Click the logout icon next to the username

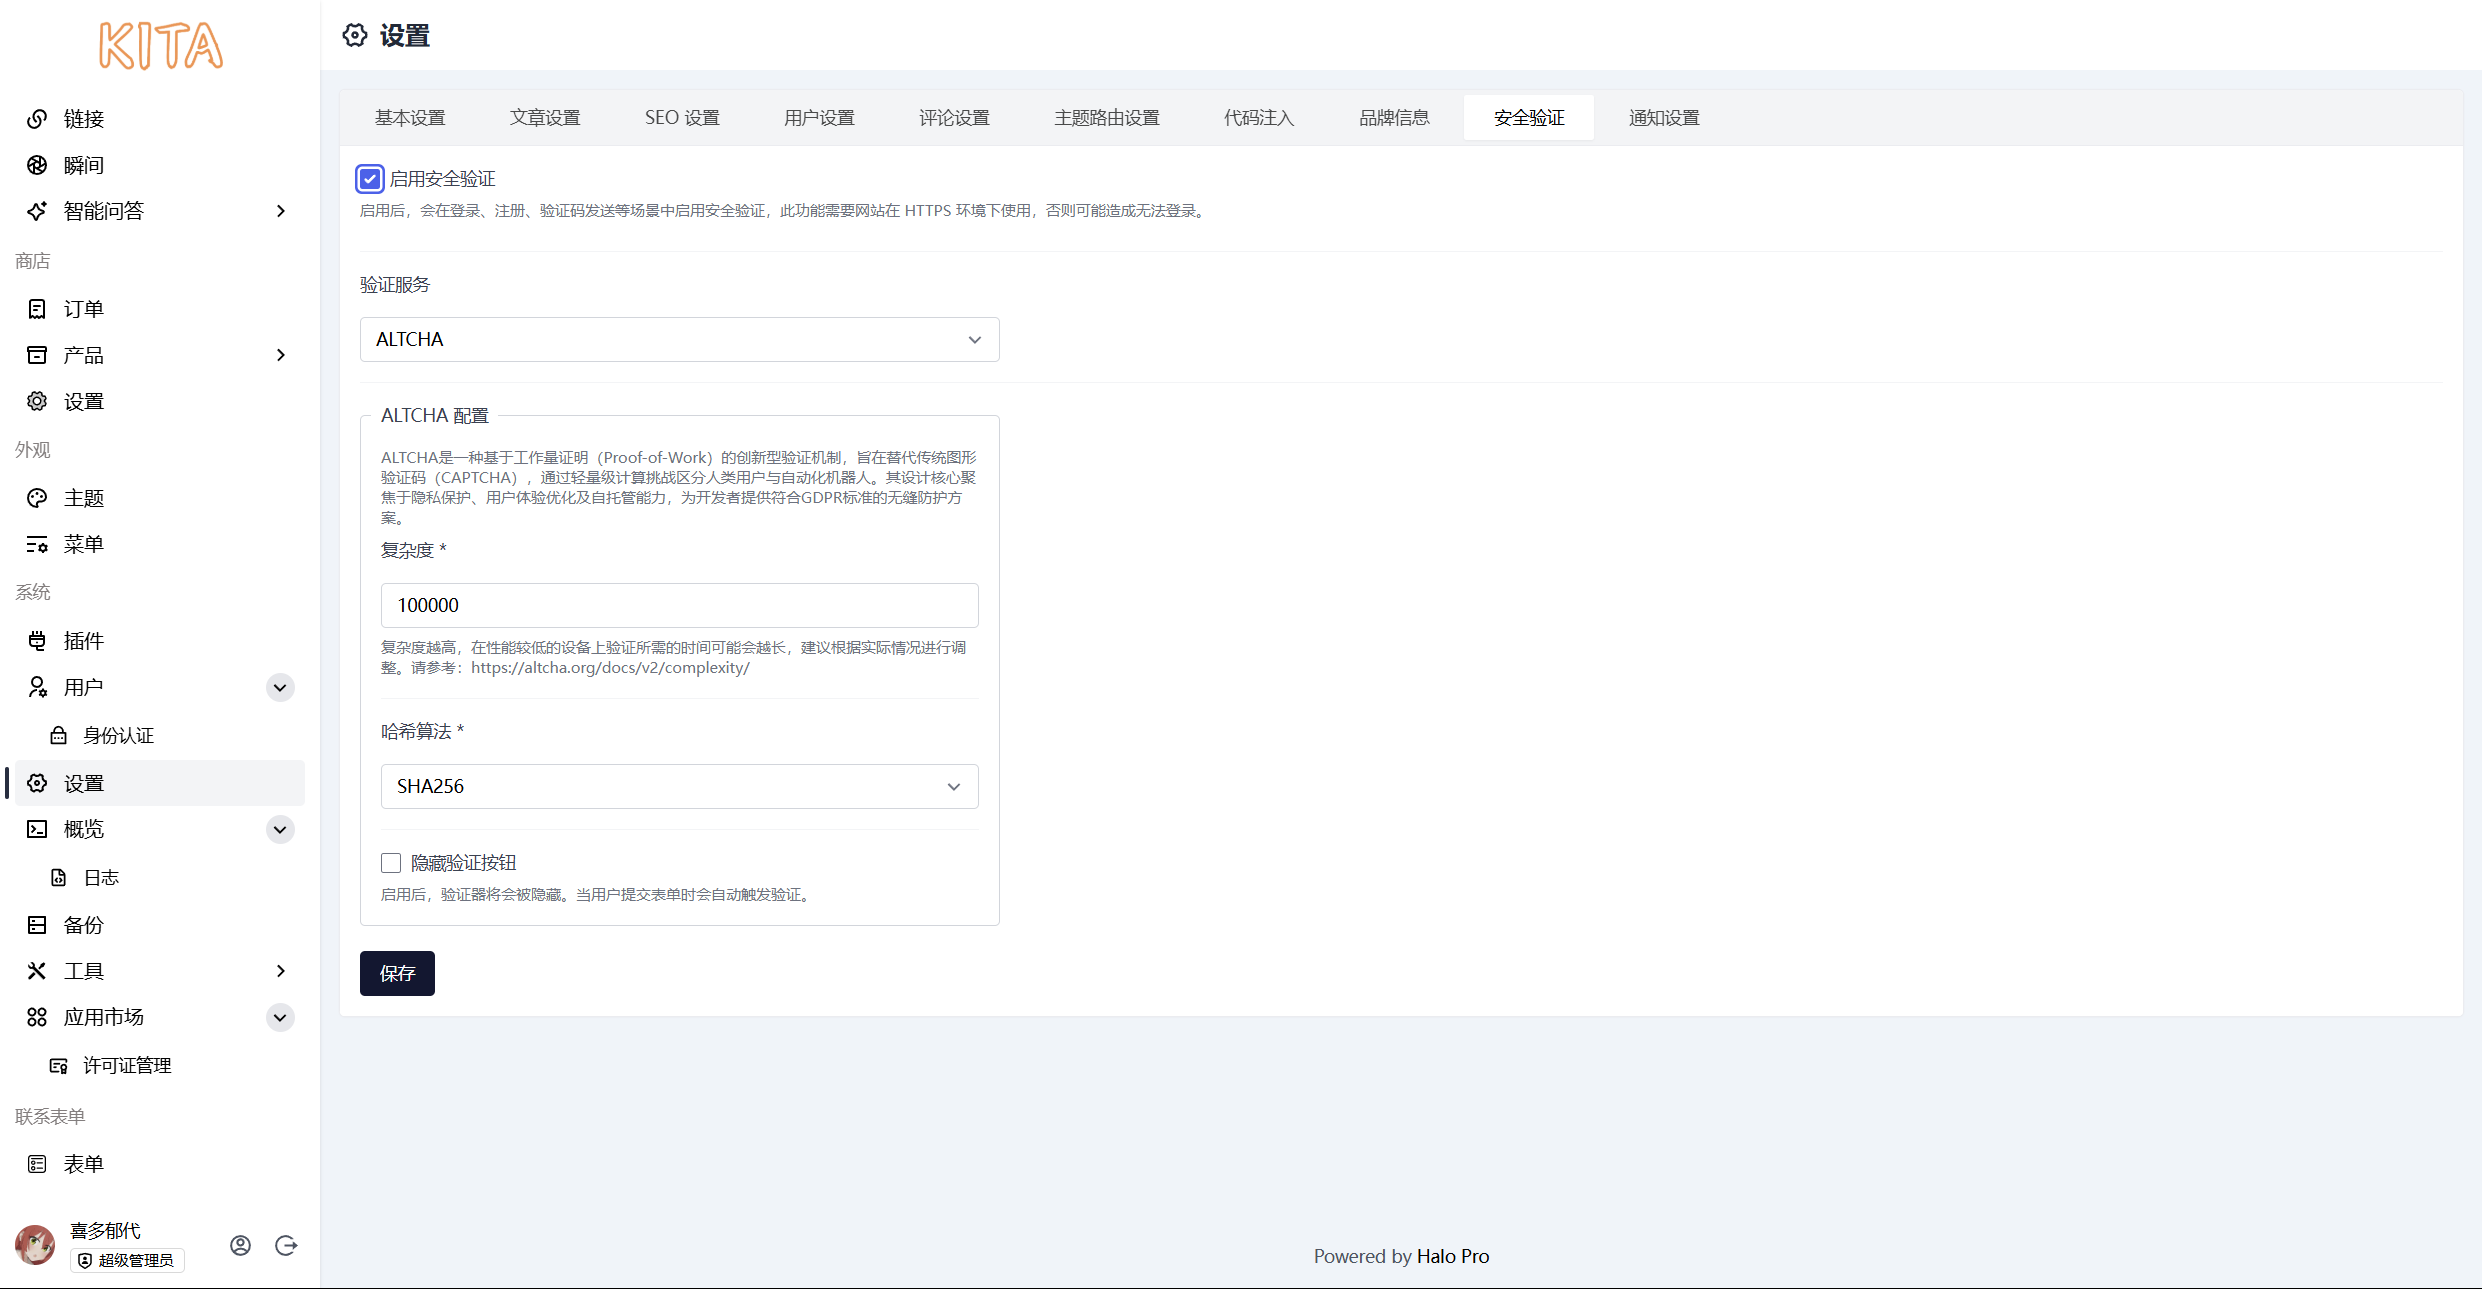[x=286, y=1245]
